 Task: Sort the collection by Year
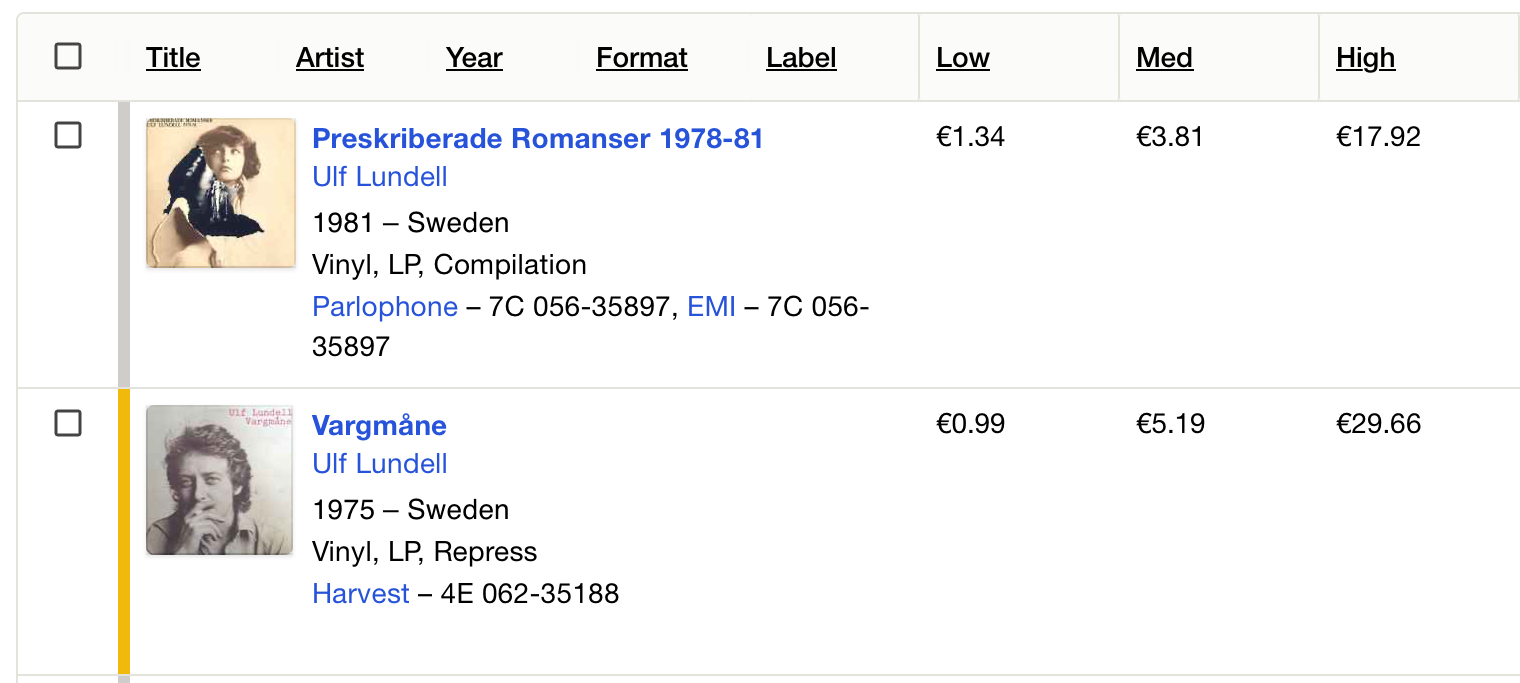tap(474, 58)
